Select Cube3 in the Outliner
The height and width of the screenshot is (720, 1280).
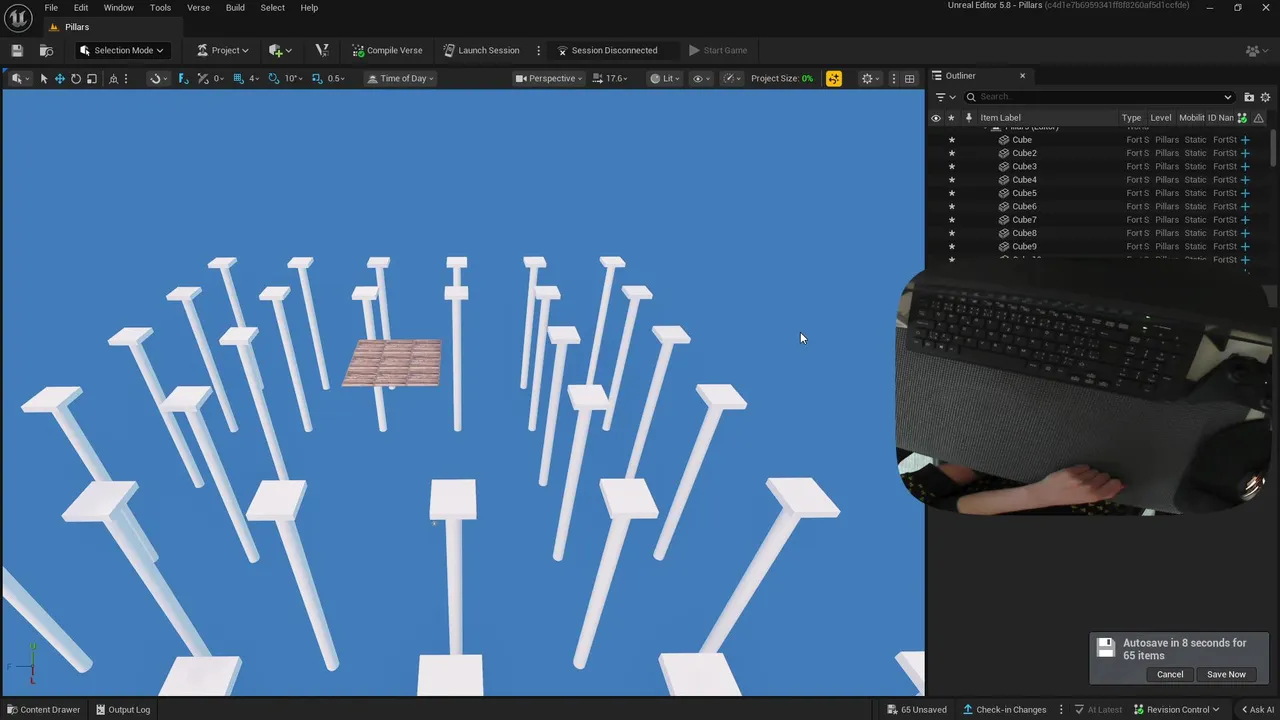1024,166
